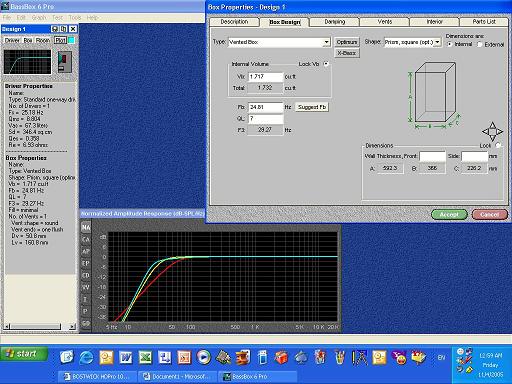Select the I impedance graph button
The height and width of the screenshot is (384, 512).
86,299
